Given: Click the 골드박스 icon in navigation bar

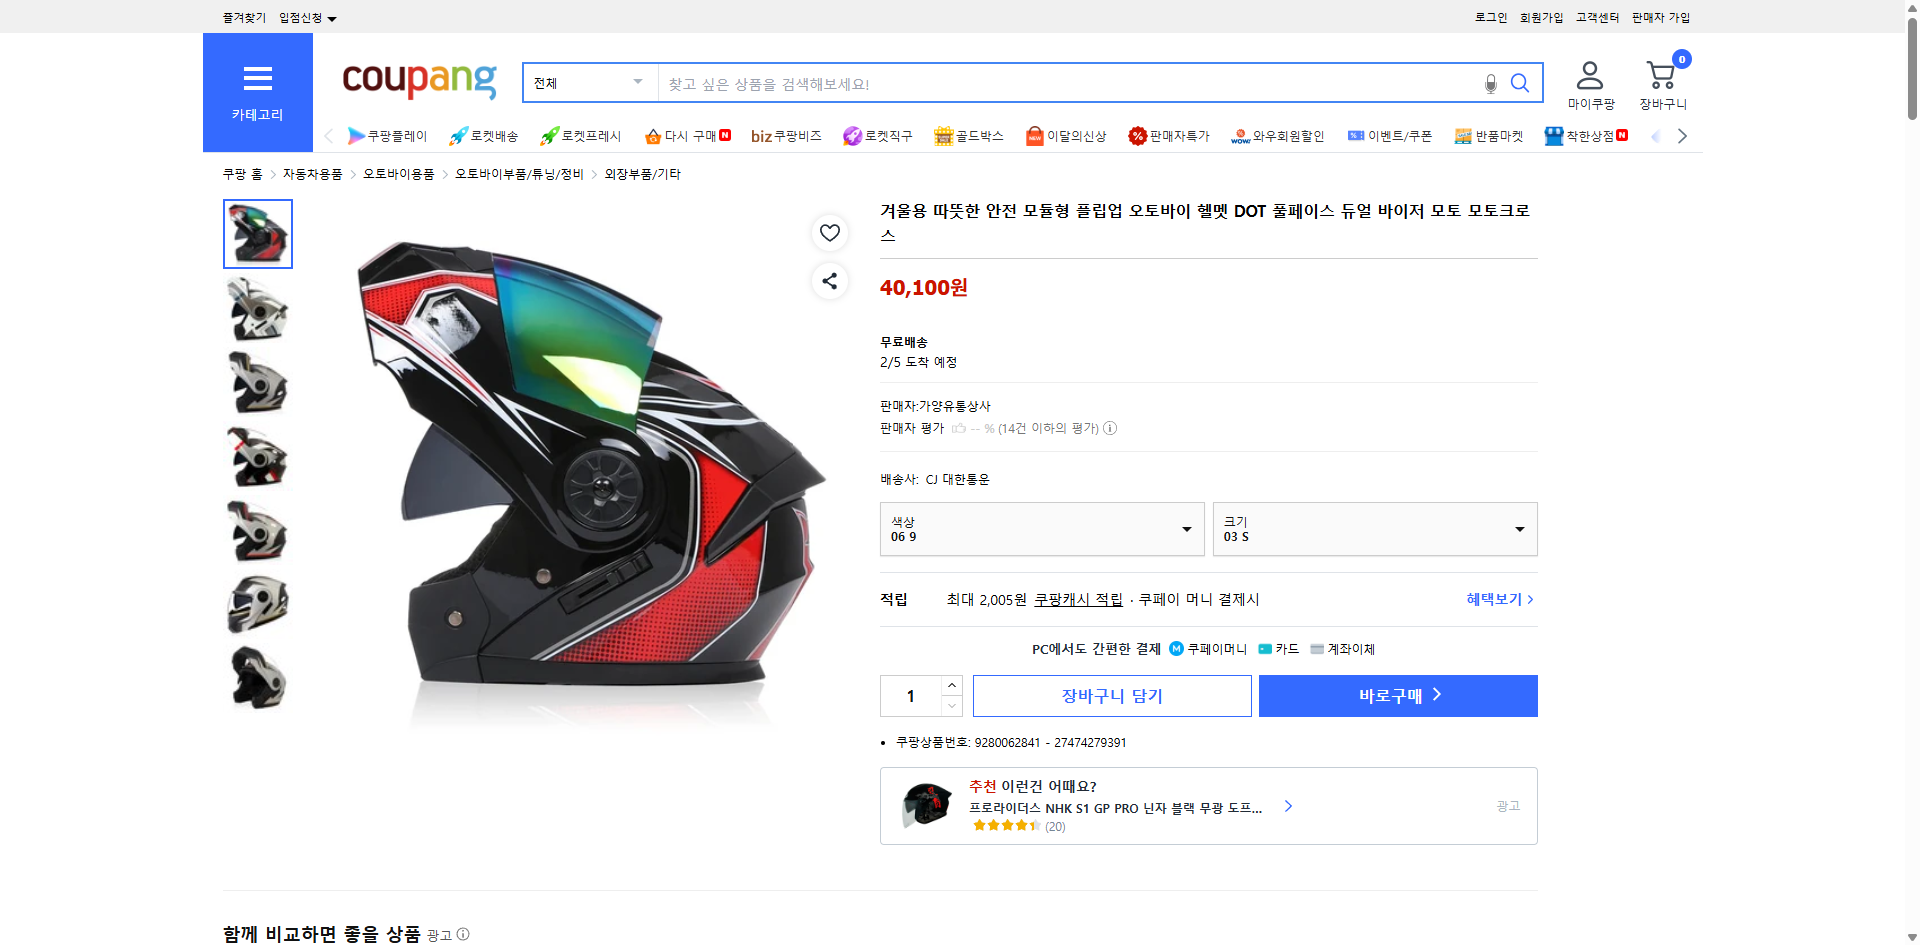Looking at the screenshot, I should pos(942,135).
